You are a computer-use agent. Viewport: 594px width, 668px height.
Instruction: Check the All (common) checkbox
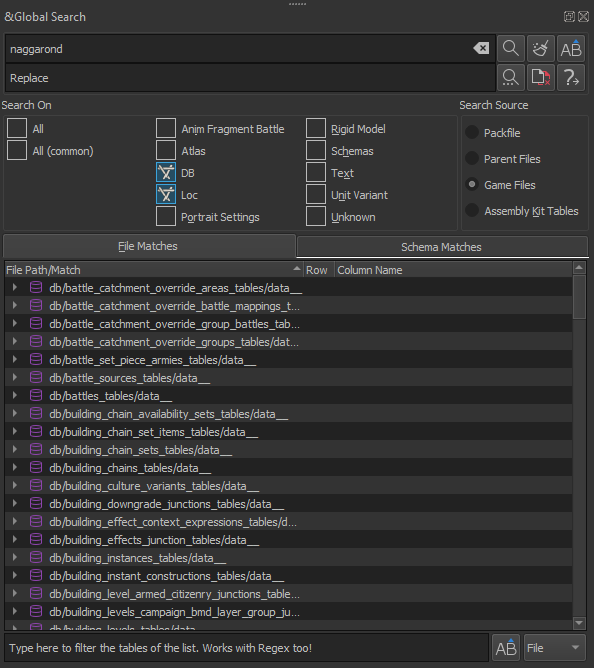pyautogui.click(x=17, y=150)
